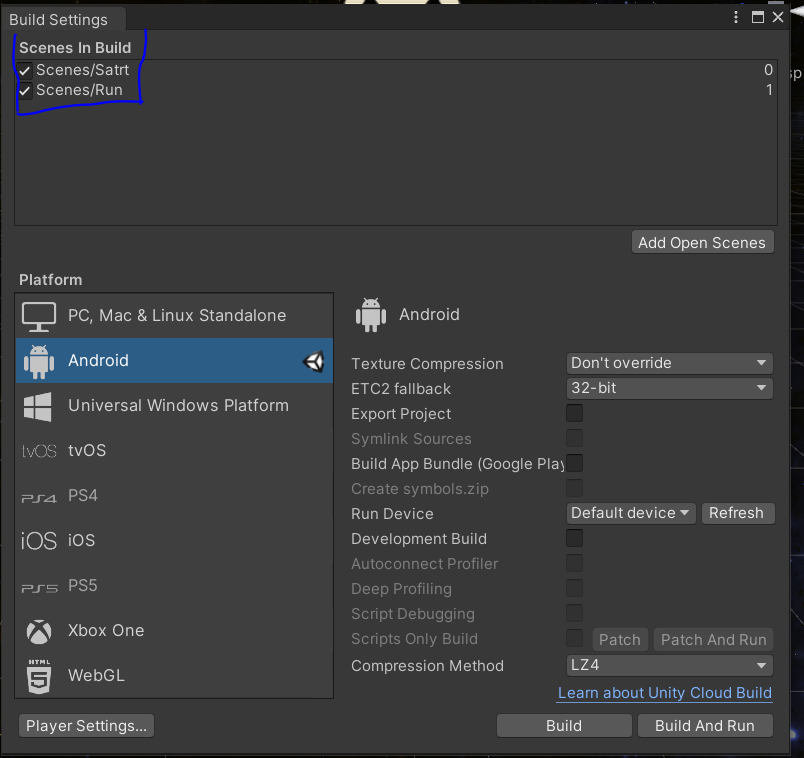Toggle the Create symbols.zip checkbox
Viewport: 804px width, 758px height.
click(x=574, y=488)
